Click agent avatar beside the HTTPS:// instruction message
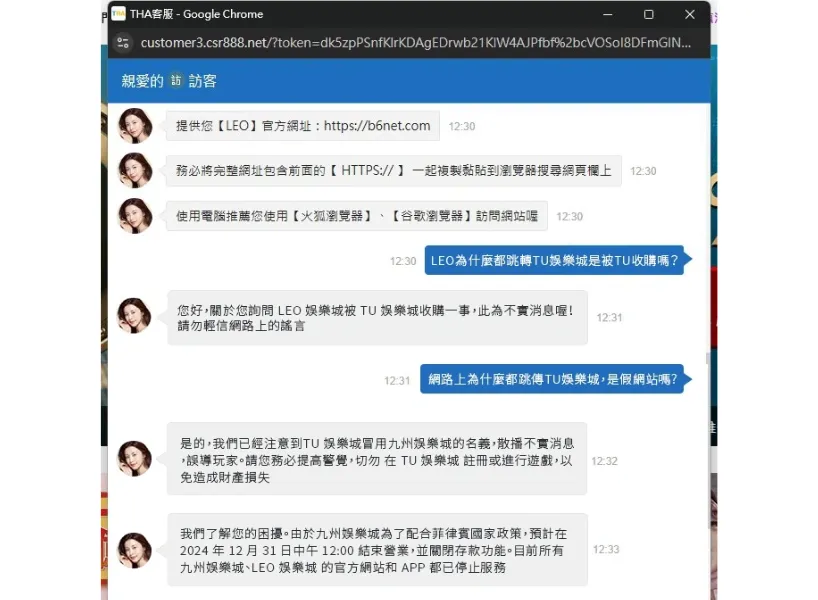The image size is (818, 600). (x=135, y=171)
